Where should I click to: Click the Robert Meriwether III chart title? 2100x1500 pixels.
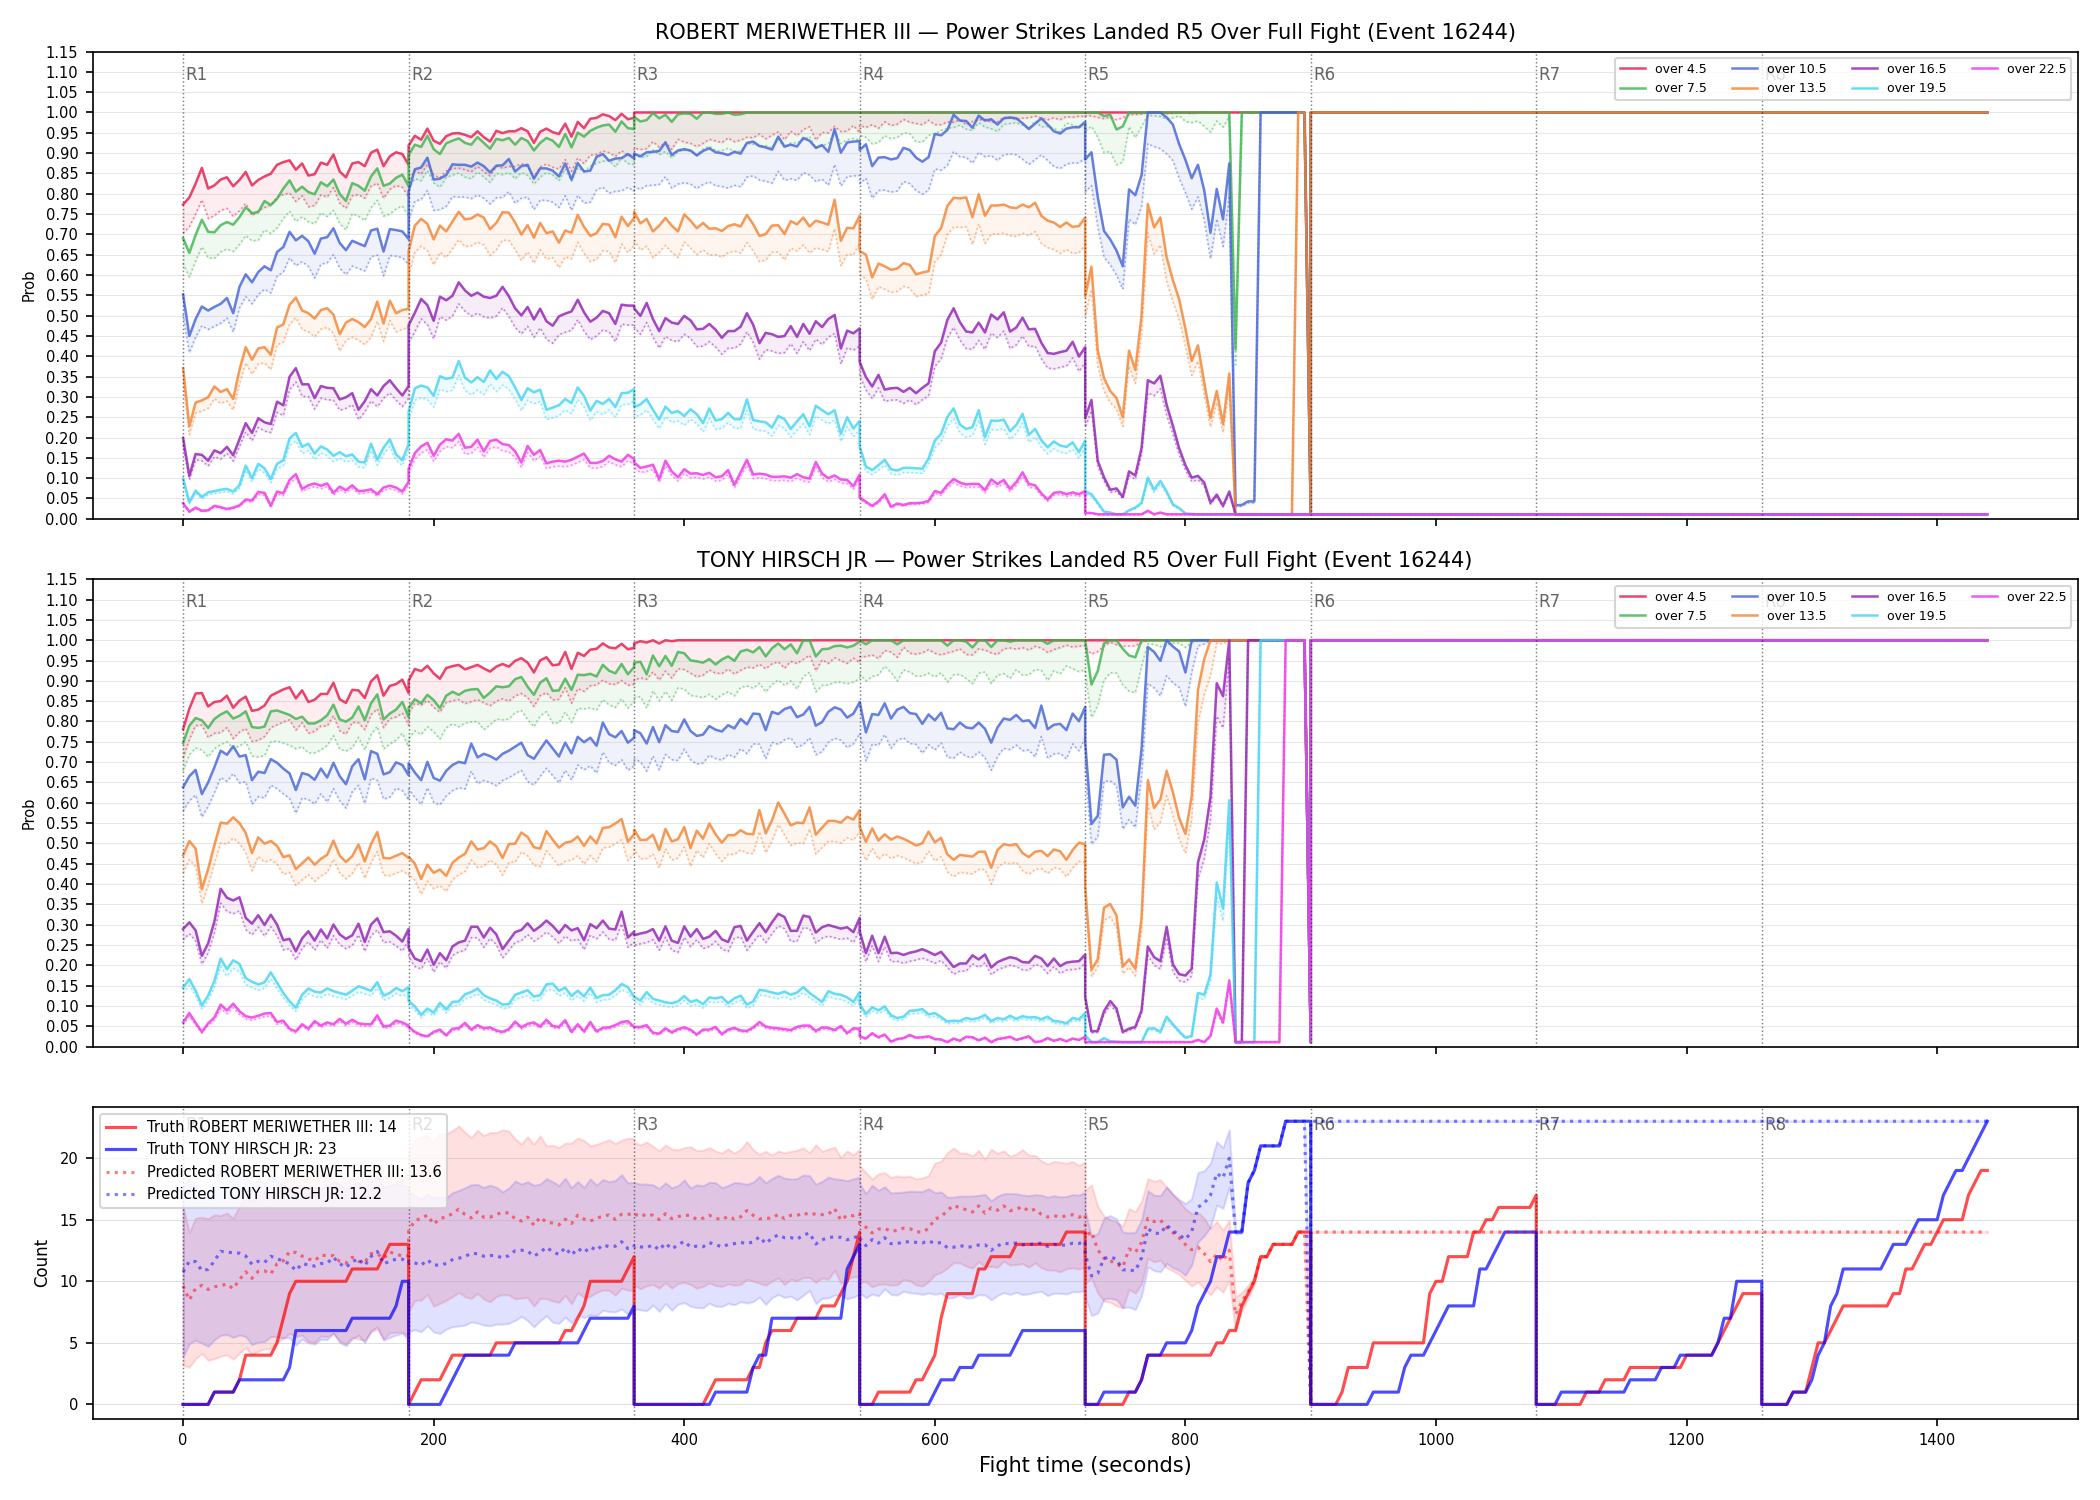(1085, 32)
